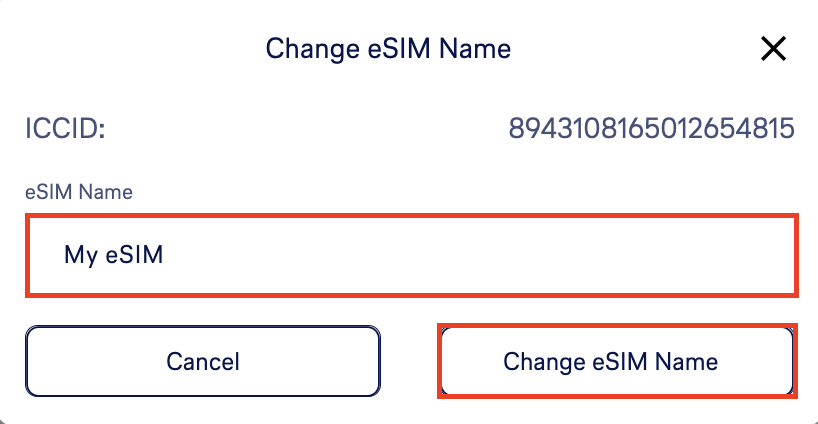Close the Change eSIM Name dialog
The width and height of the screenshot is (818, 424).
pos(773,48)
